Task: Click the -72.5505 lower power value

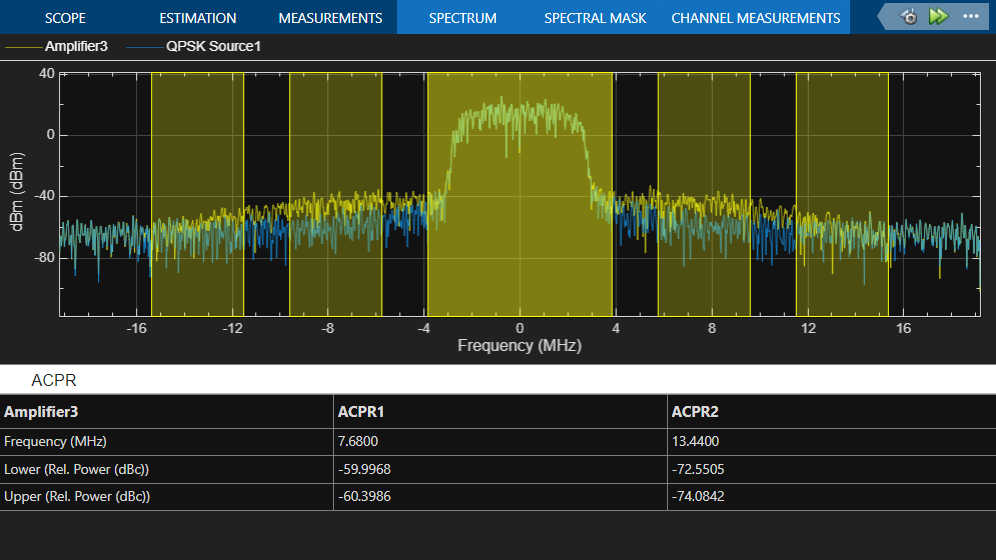Action: point(832,470)
